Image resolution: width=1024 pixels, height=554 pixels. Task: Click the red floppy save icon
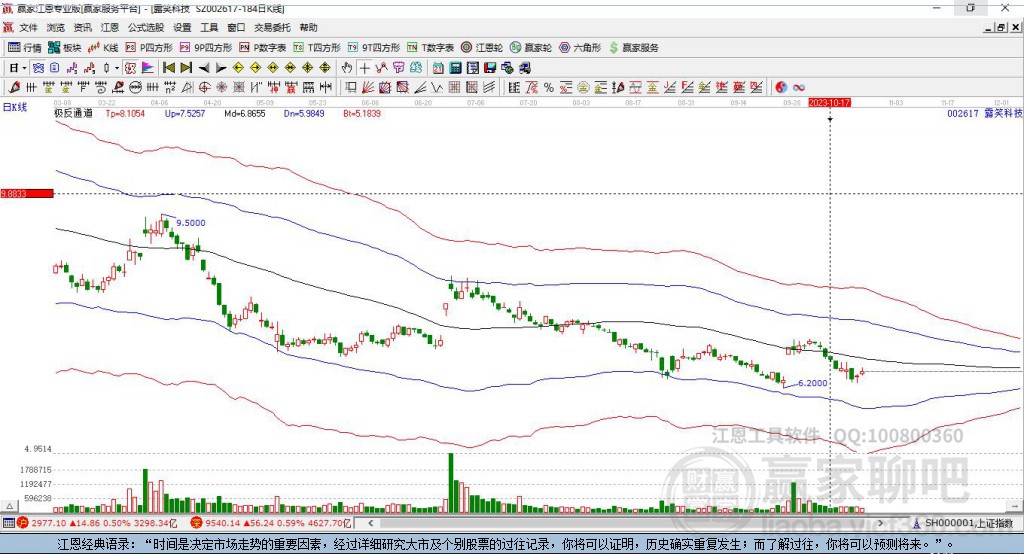[x=490, y=68]
